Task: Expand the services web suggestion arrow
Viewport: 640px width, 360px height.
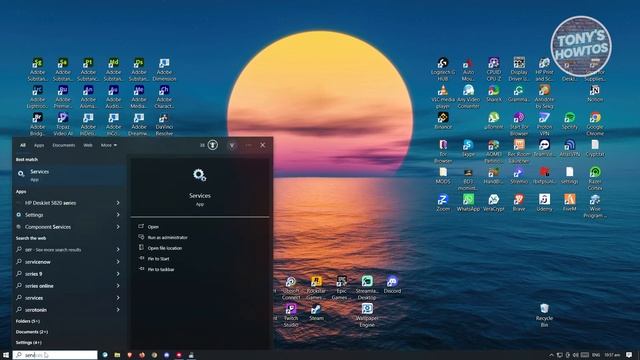Action: pyautogui.click(x=118, y=298)
